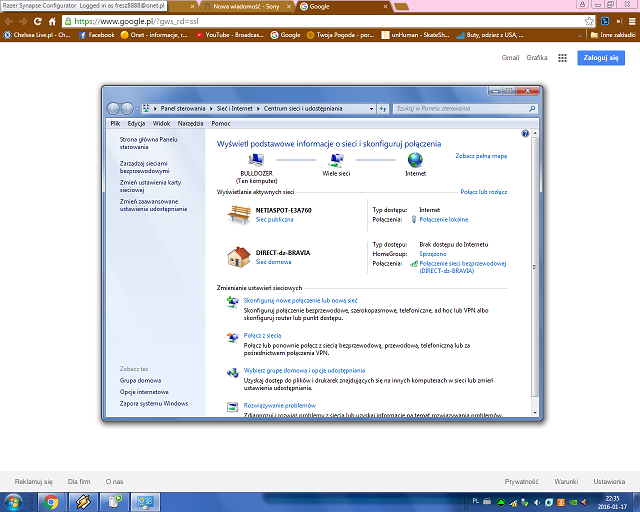Viewport: 640px width, 512px height.
Task: Click the BULLDOZER computer icon
Action: (257, 159)
